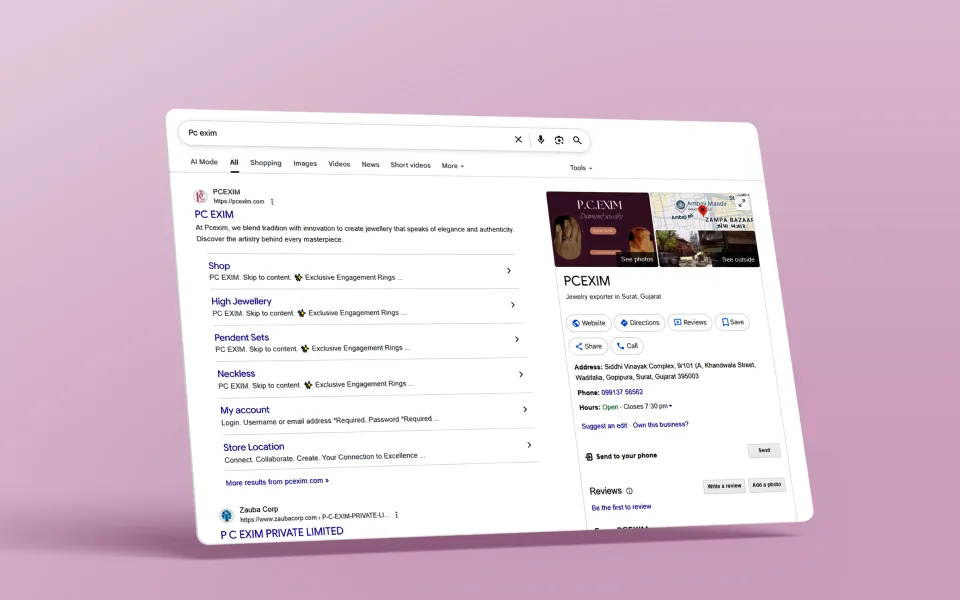Open the My account sitelink
This screenshot has width=960, height=600.
[x=245, y=410]
